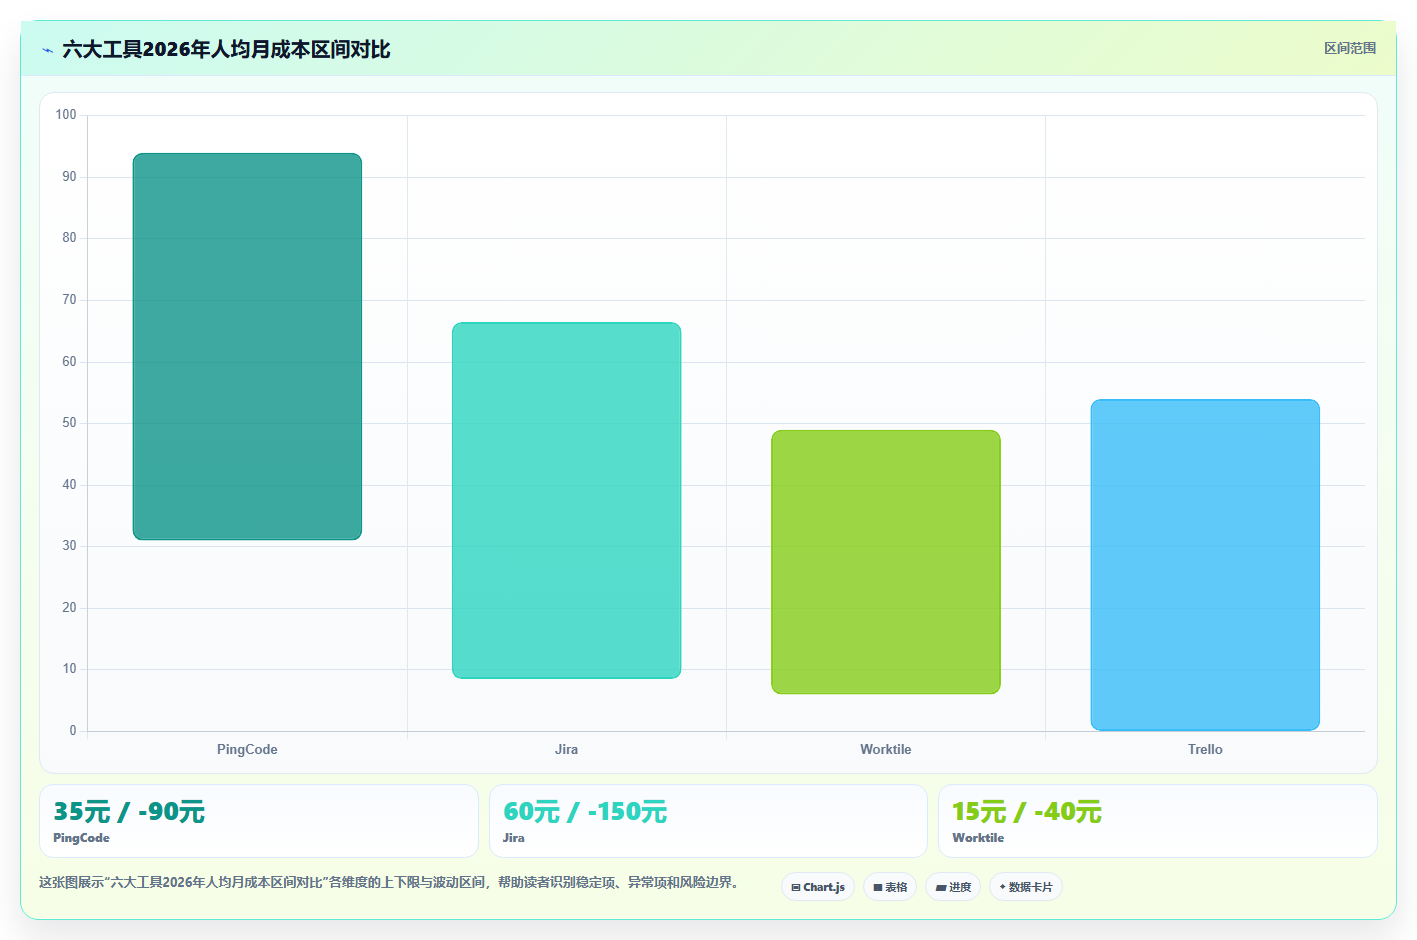Select the green Worktile range bar

coord(886,562)
